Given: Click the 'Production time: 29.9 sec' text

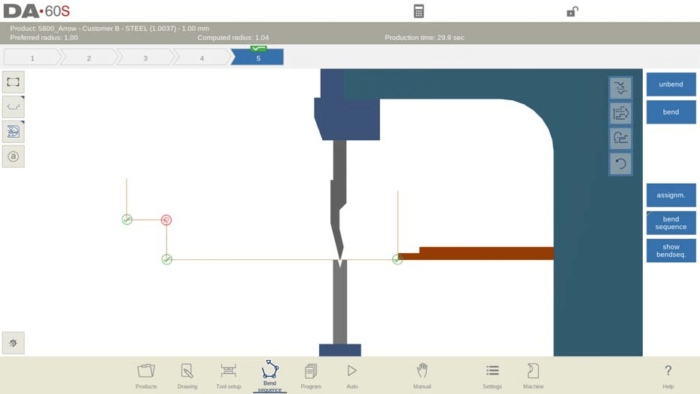Looking at the screenshot, I should pos(424,37).
